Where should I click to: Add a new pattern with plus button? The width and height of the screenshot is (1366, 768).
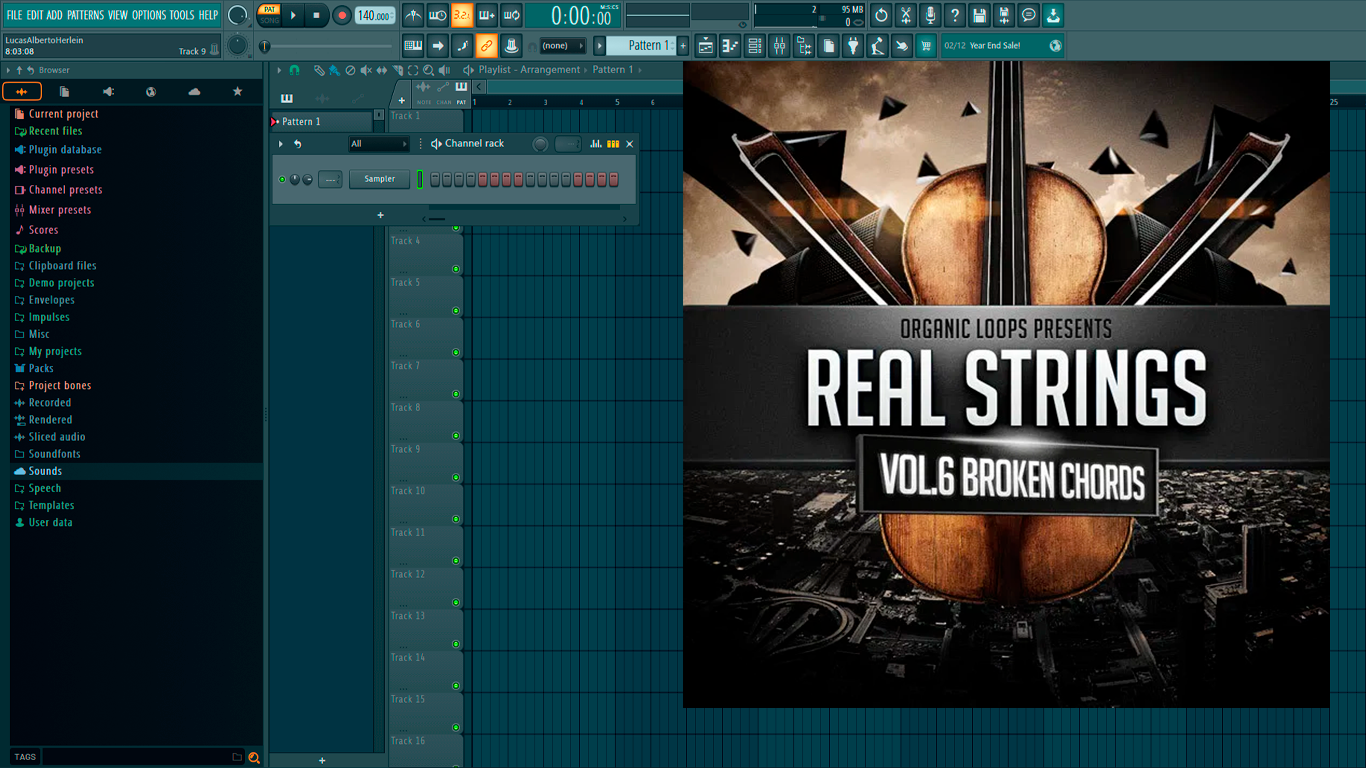pyautogui.click(x=683, y=45)
